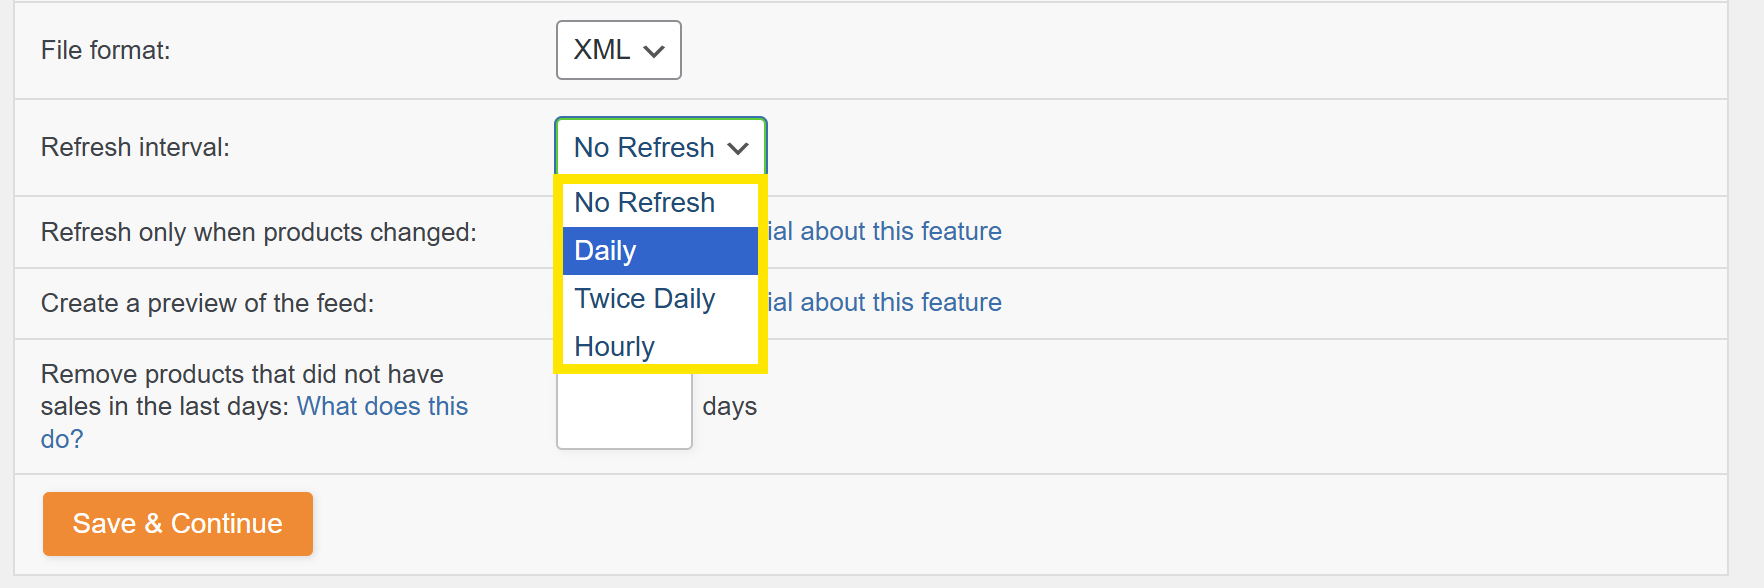Open the 'What does this do?' link

click(x=382, y=407)
